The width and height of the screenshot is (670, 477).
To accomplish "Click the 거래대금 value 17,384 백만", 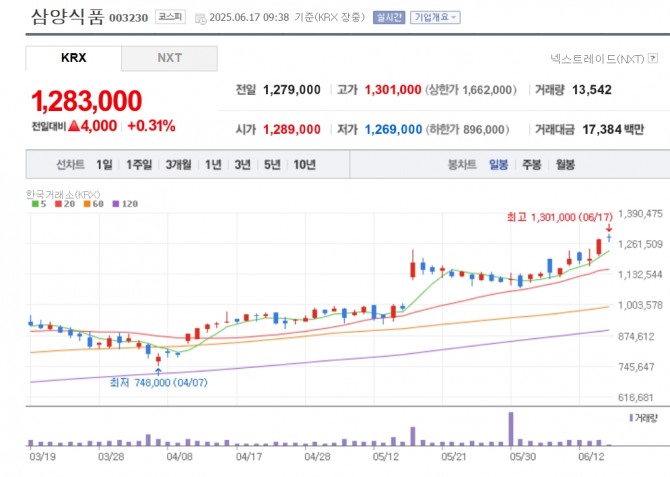I will point(613,130).
